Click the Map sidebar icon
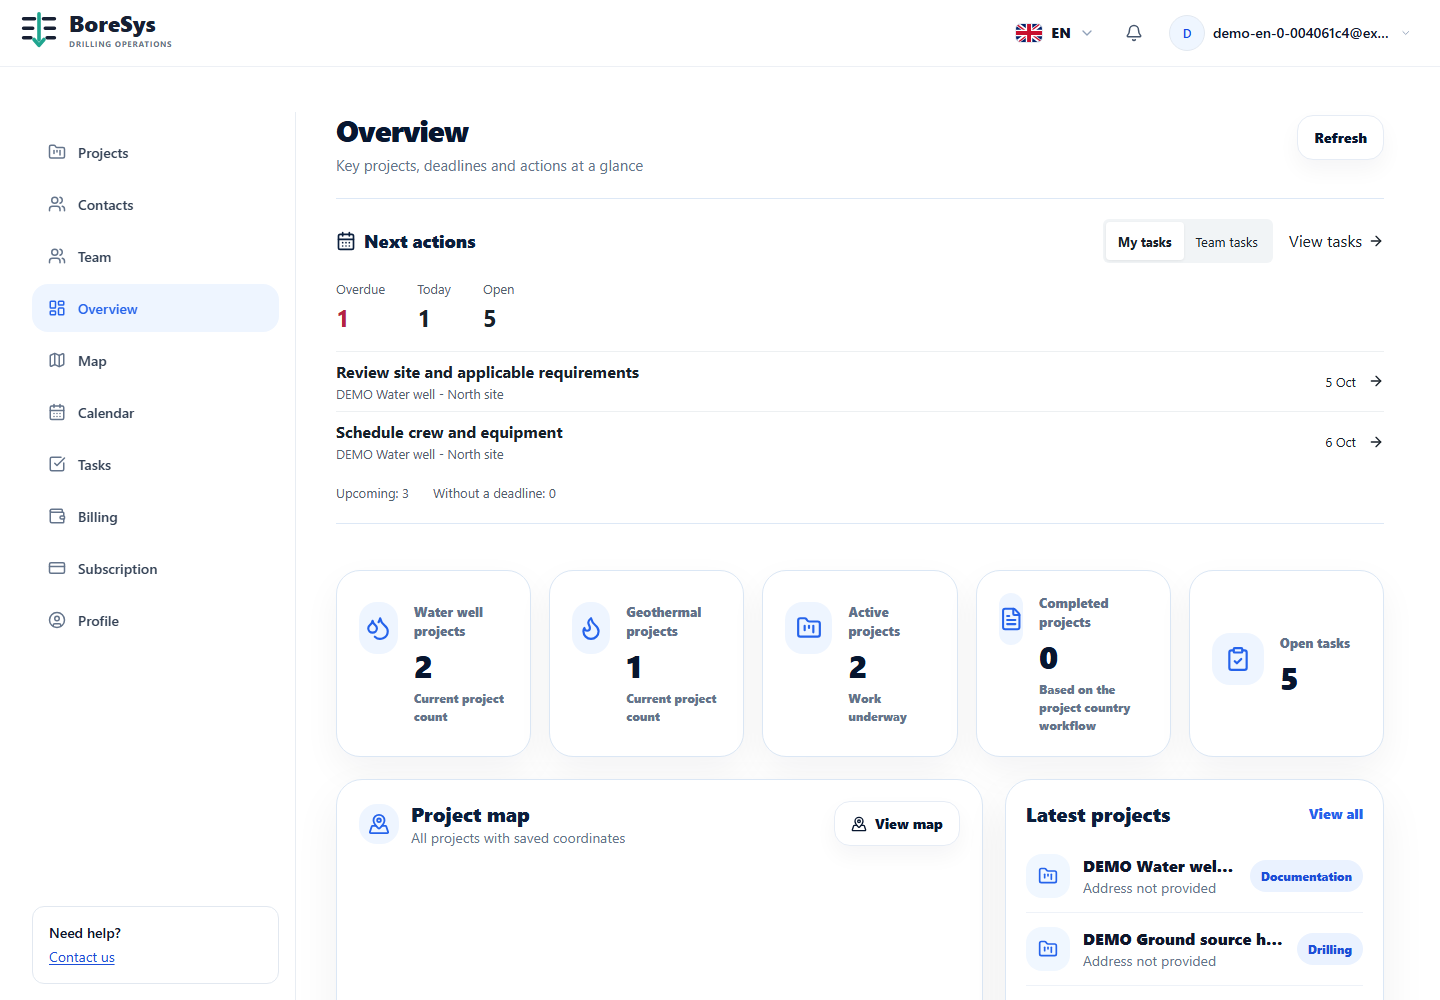The image size is (1440, 1000). tap(57, 360)
